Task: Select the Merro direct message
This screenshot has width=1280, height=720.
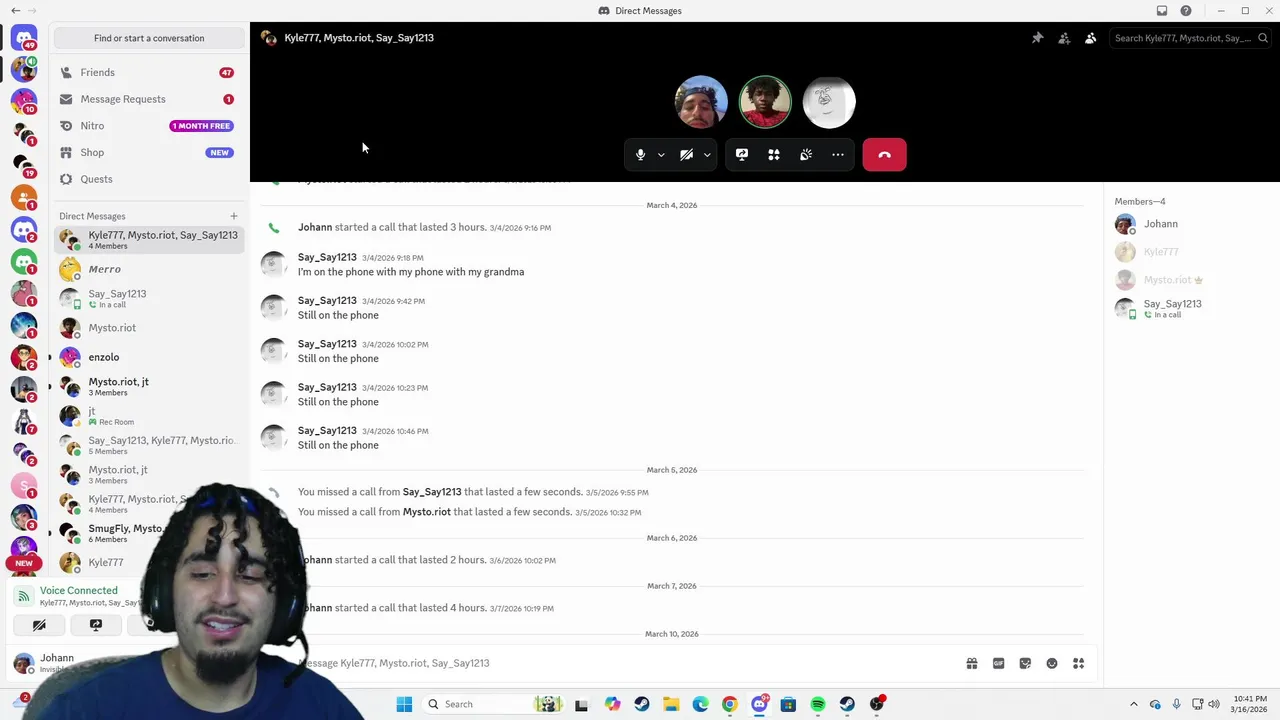Action: (x=149, y=269)
